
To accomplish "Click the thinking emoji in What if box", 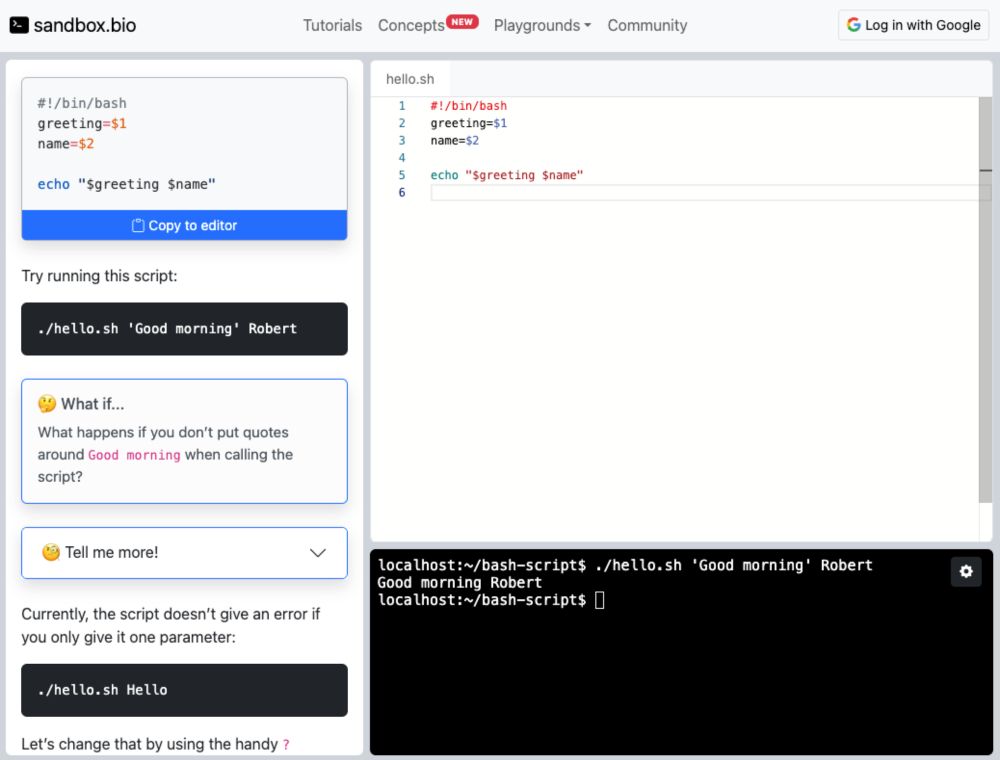I will pyautogui.click(x=47, y=404).
